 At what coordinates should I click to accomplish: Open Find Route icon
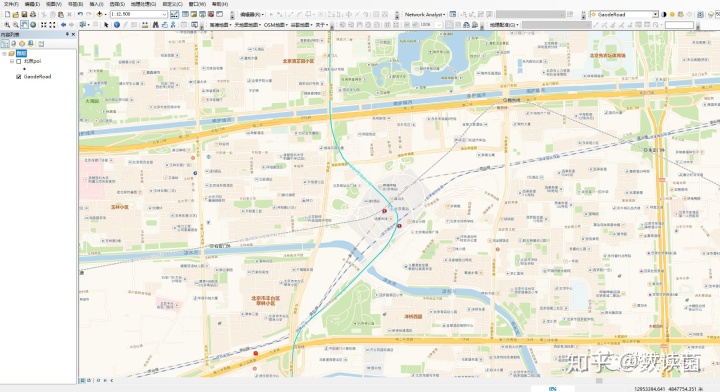pyautogui.click(x=164, y=24)
